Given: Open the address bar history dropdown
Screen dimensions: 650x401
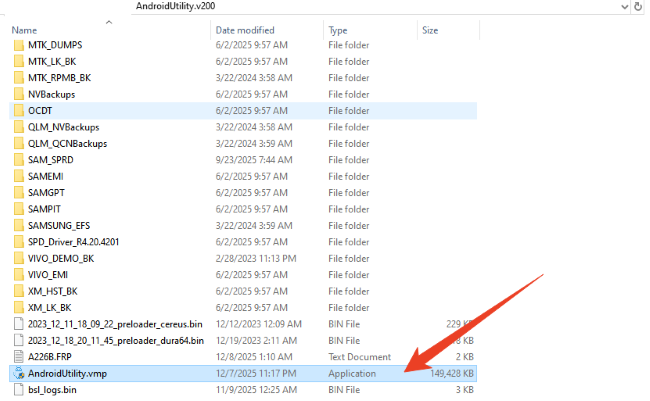Looking at the screenshot, I should (x=624, y=6).
